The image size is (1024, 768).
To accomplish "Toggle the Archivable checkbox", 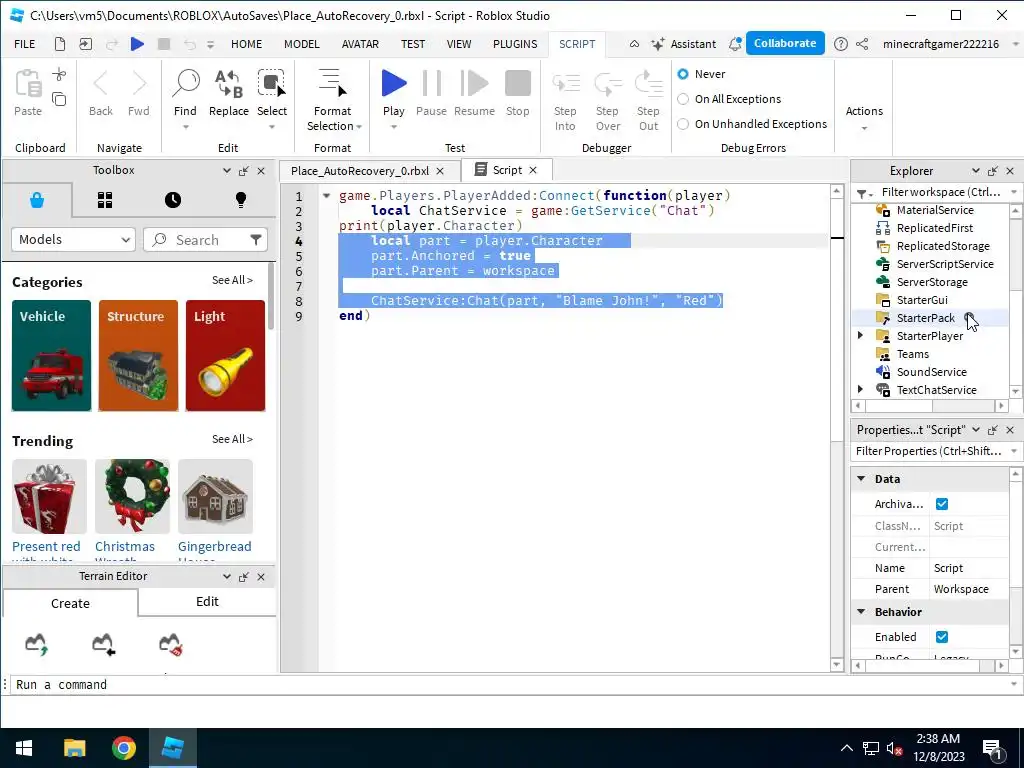I will pos(942,504).
